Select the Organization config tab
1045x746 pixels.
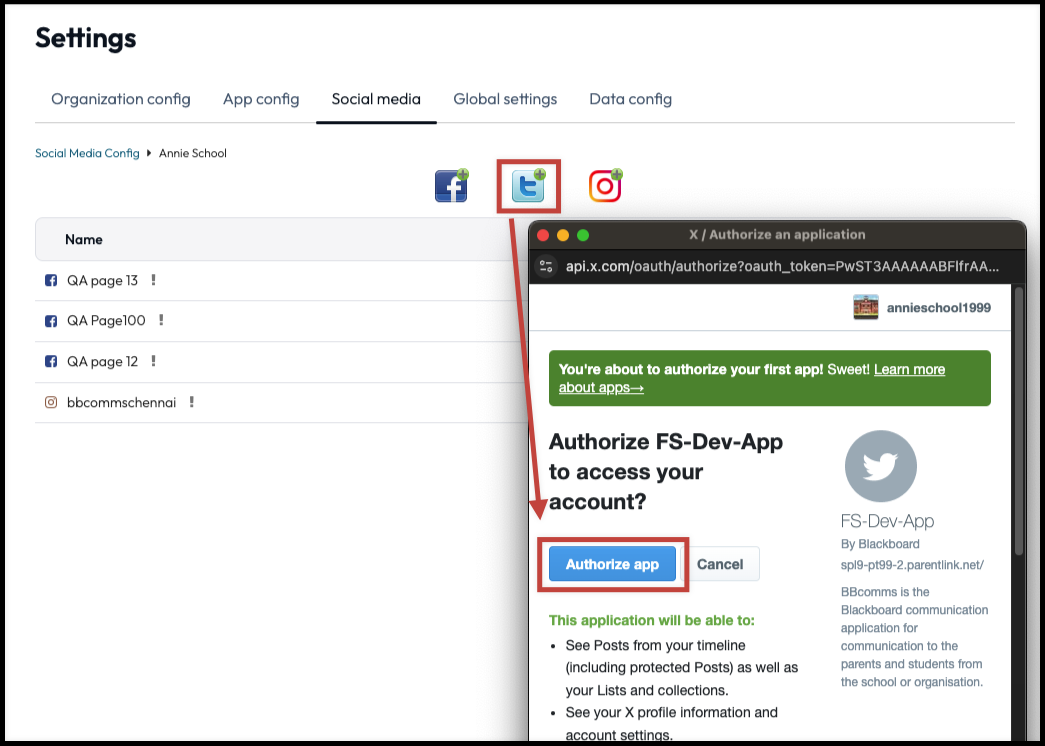click(x=120, y=99)
